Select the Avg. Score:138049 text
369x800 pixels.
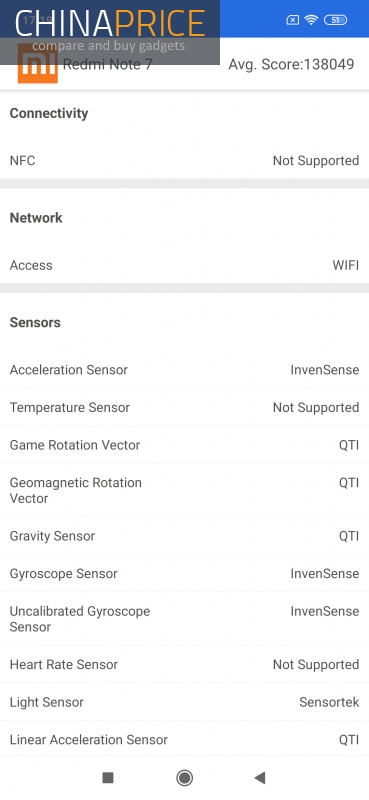(291, 64)
